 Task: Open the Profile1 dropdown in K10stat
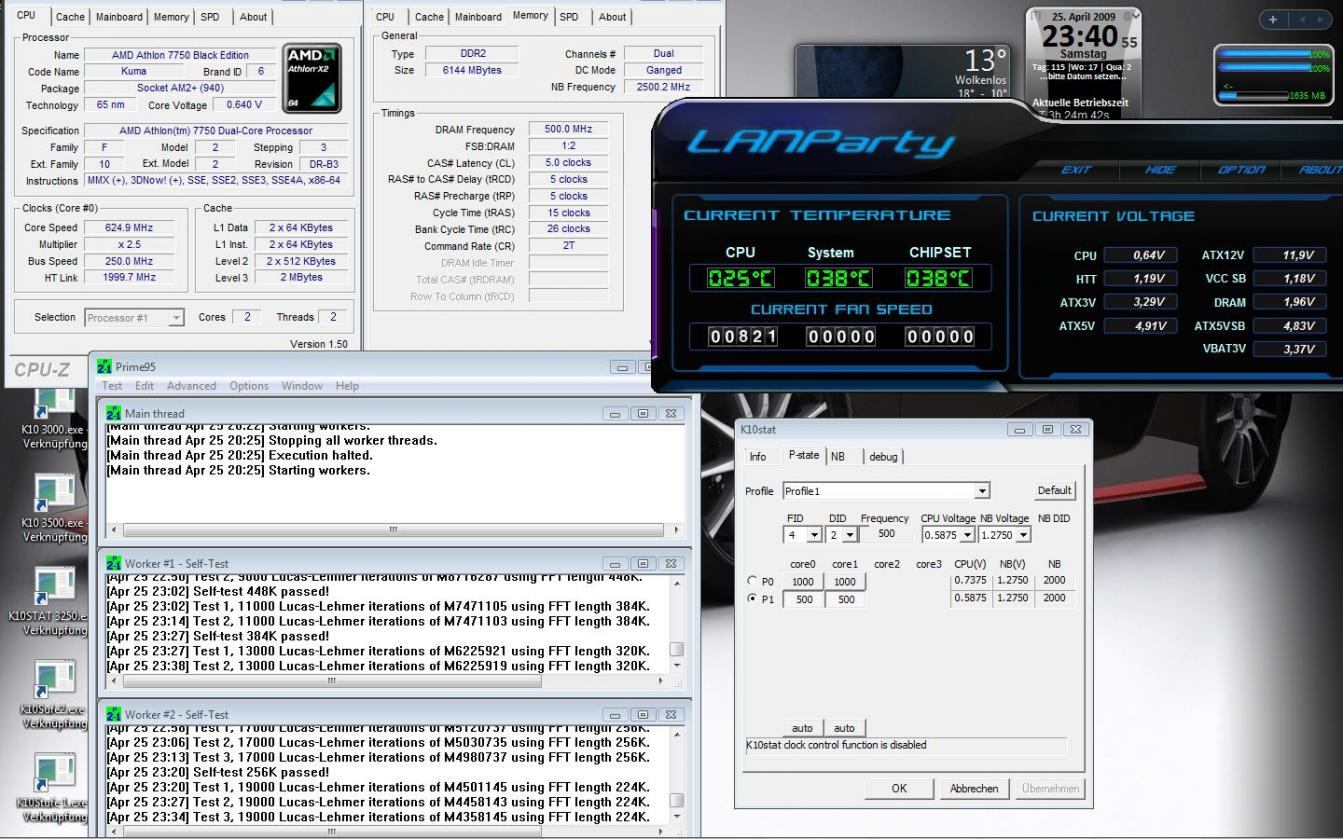click(983, 491)
